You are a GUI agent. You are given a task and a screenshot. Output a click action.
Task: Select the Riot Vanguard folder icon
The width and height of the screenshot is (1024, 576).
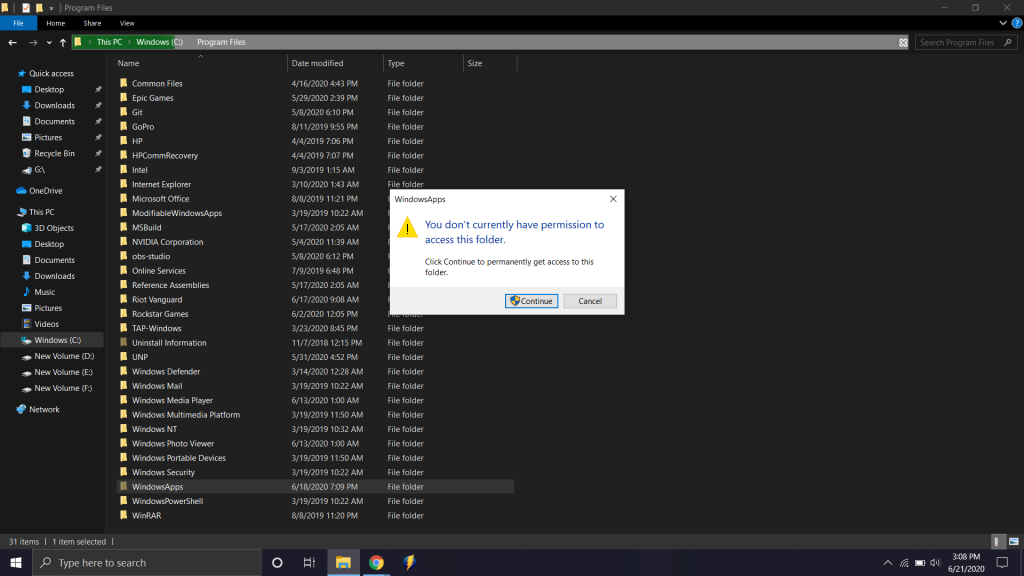tap(123, 299)
